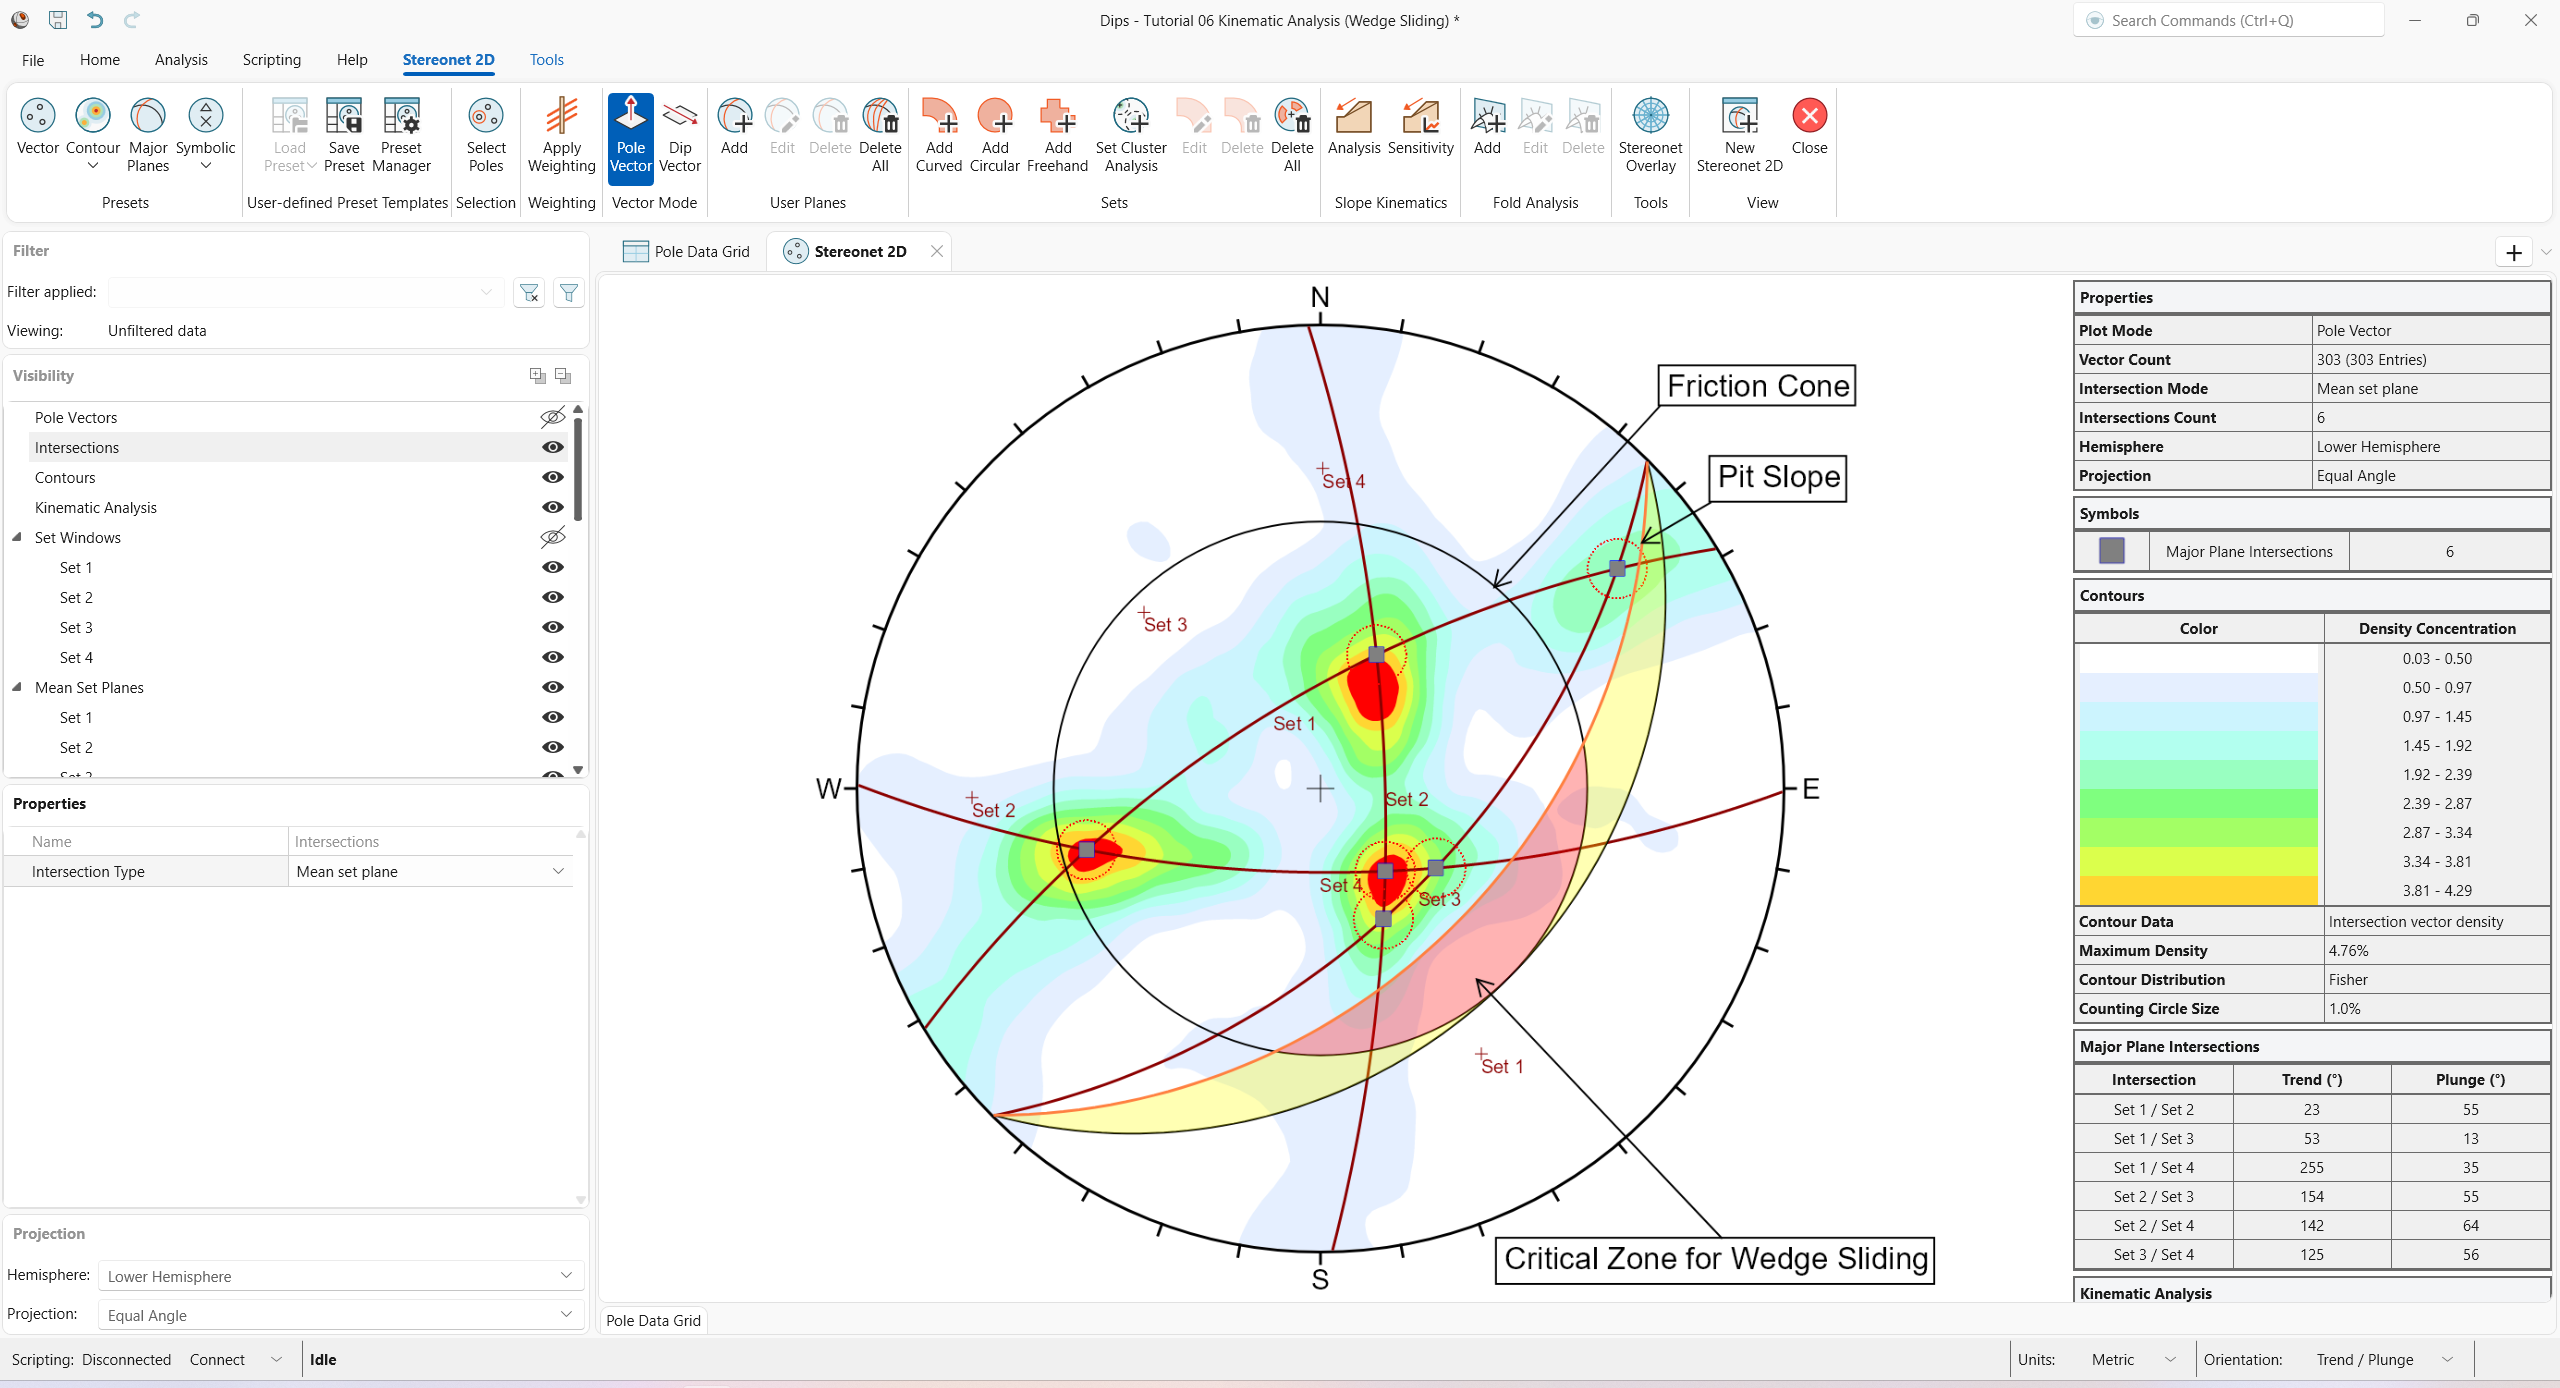Viewport: 2560px width, 1388px height.
Task: Open the Scripting menu
Action: point(271,59)
